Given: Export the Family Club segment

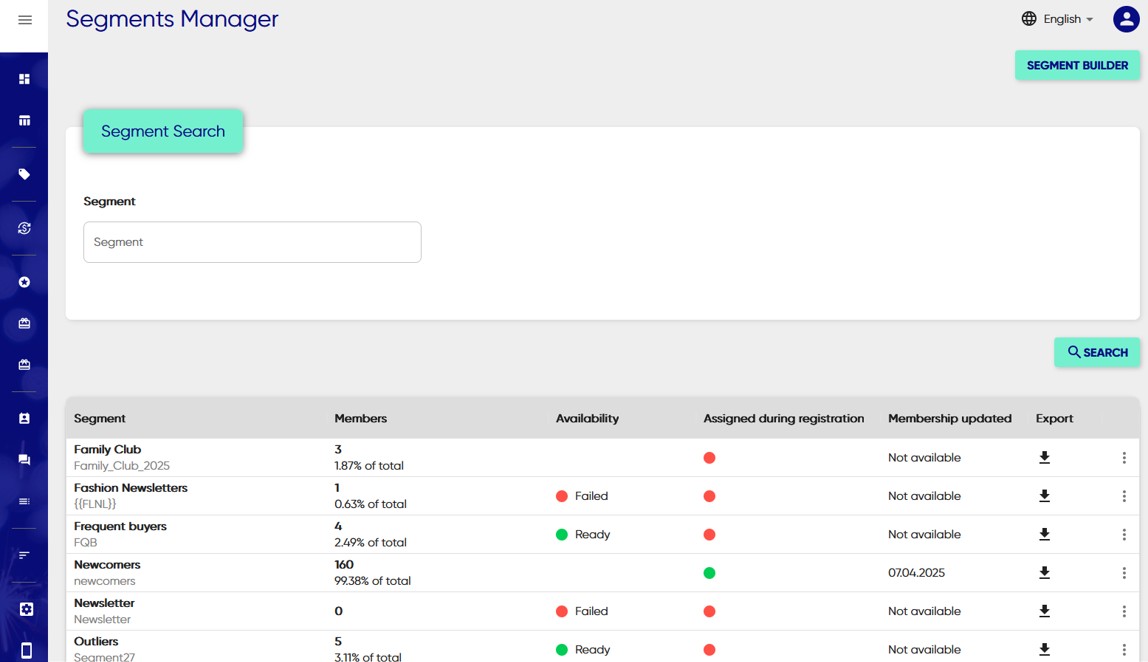Looking at the screenshot, I should click(x=1044, y=458).
